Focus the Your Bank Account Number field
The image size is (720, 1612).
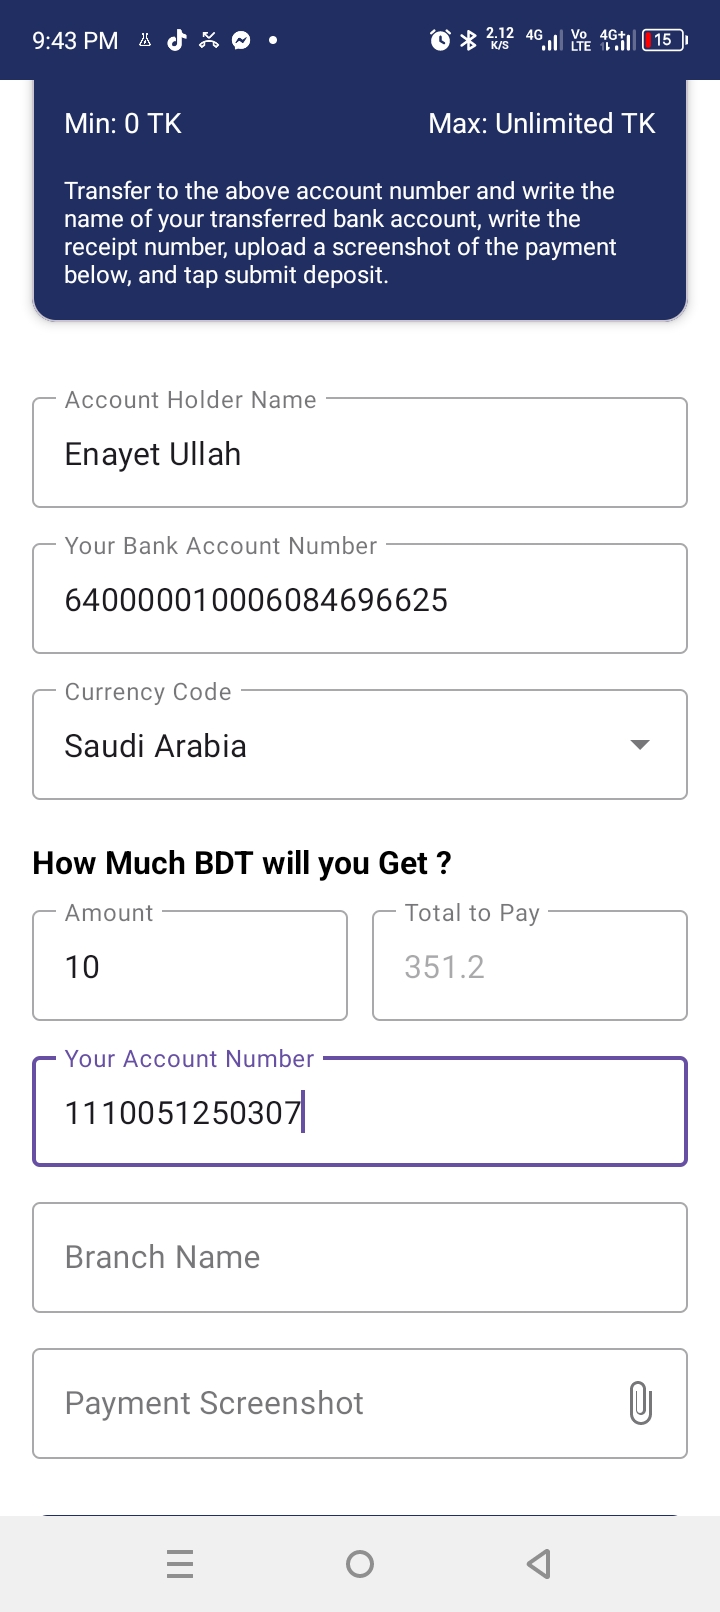click(x=360, y=600)
